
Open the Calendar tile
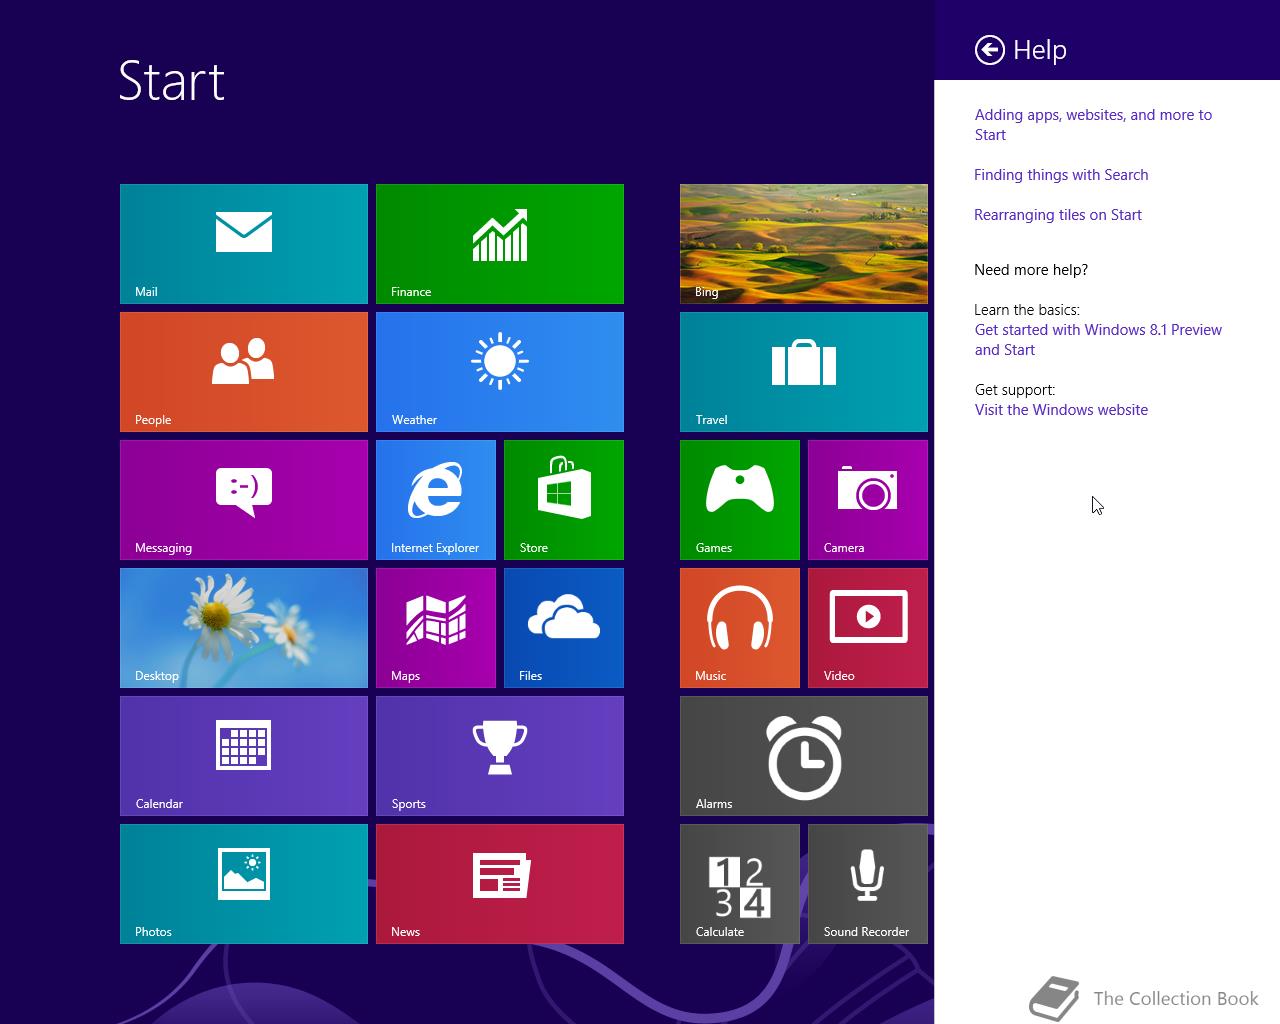tap(244, 756)
